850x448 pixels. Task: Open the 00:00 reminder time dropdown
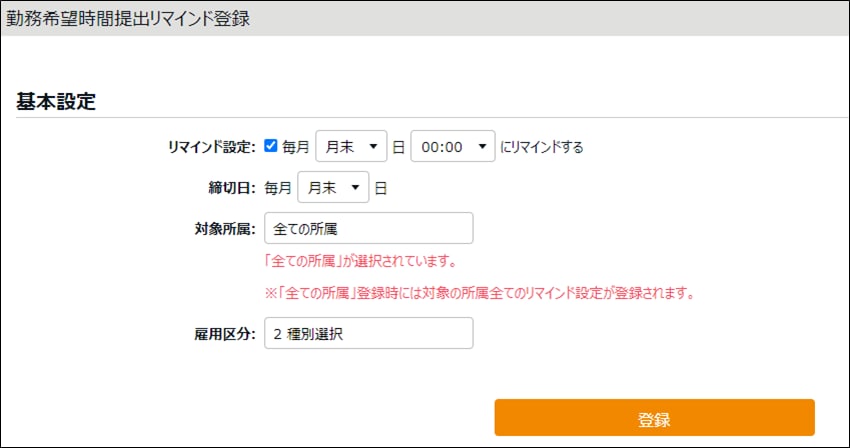(x=452, y=147)
